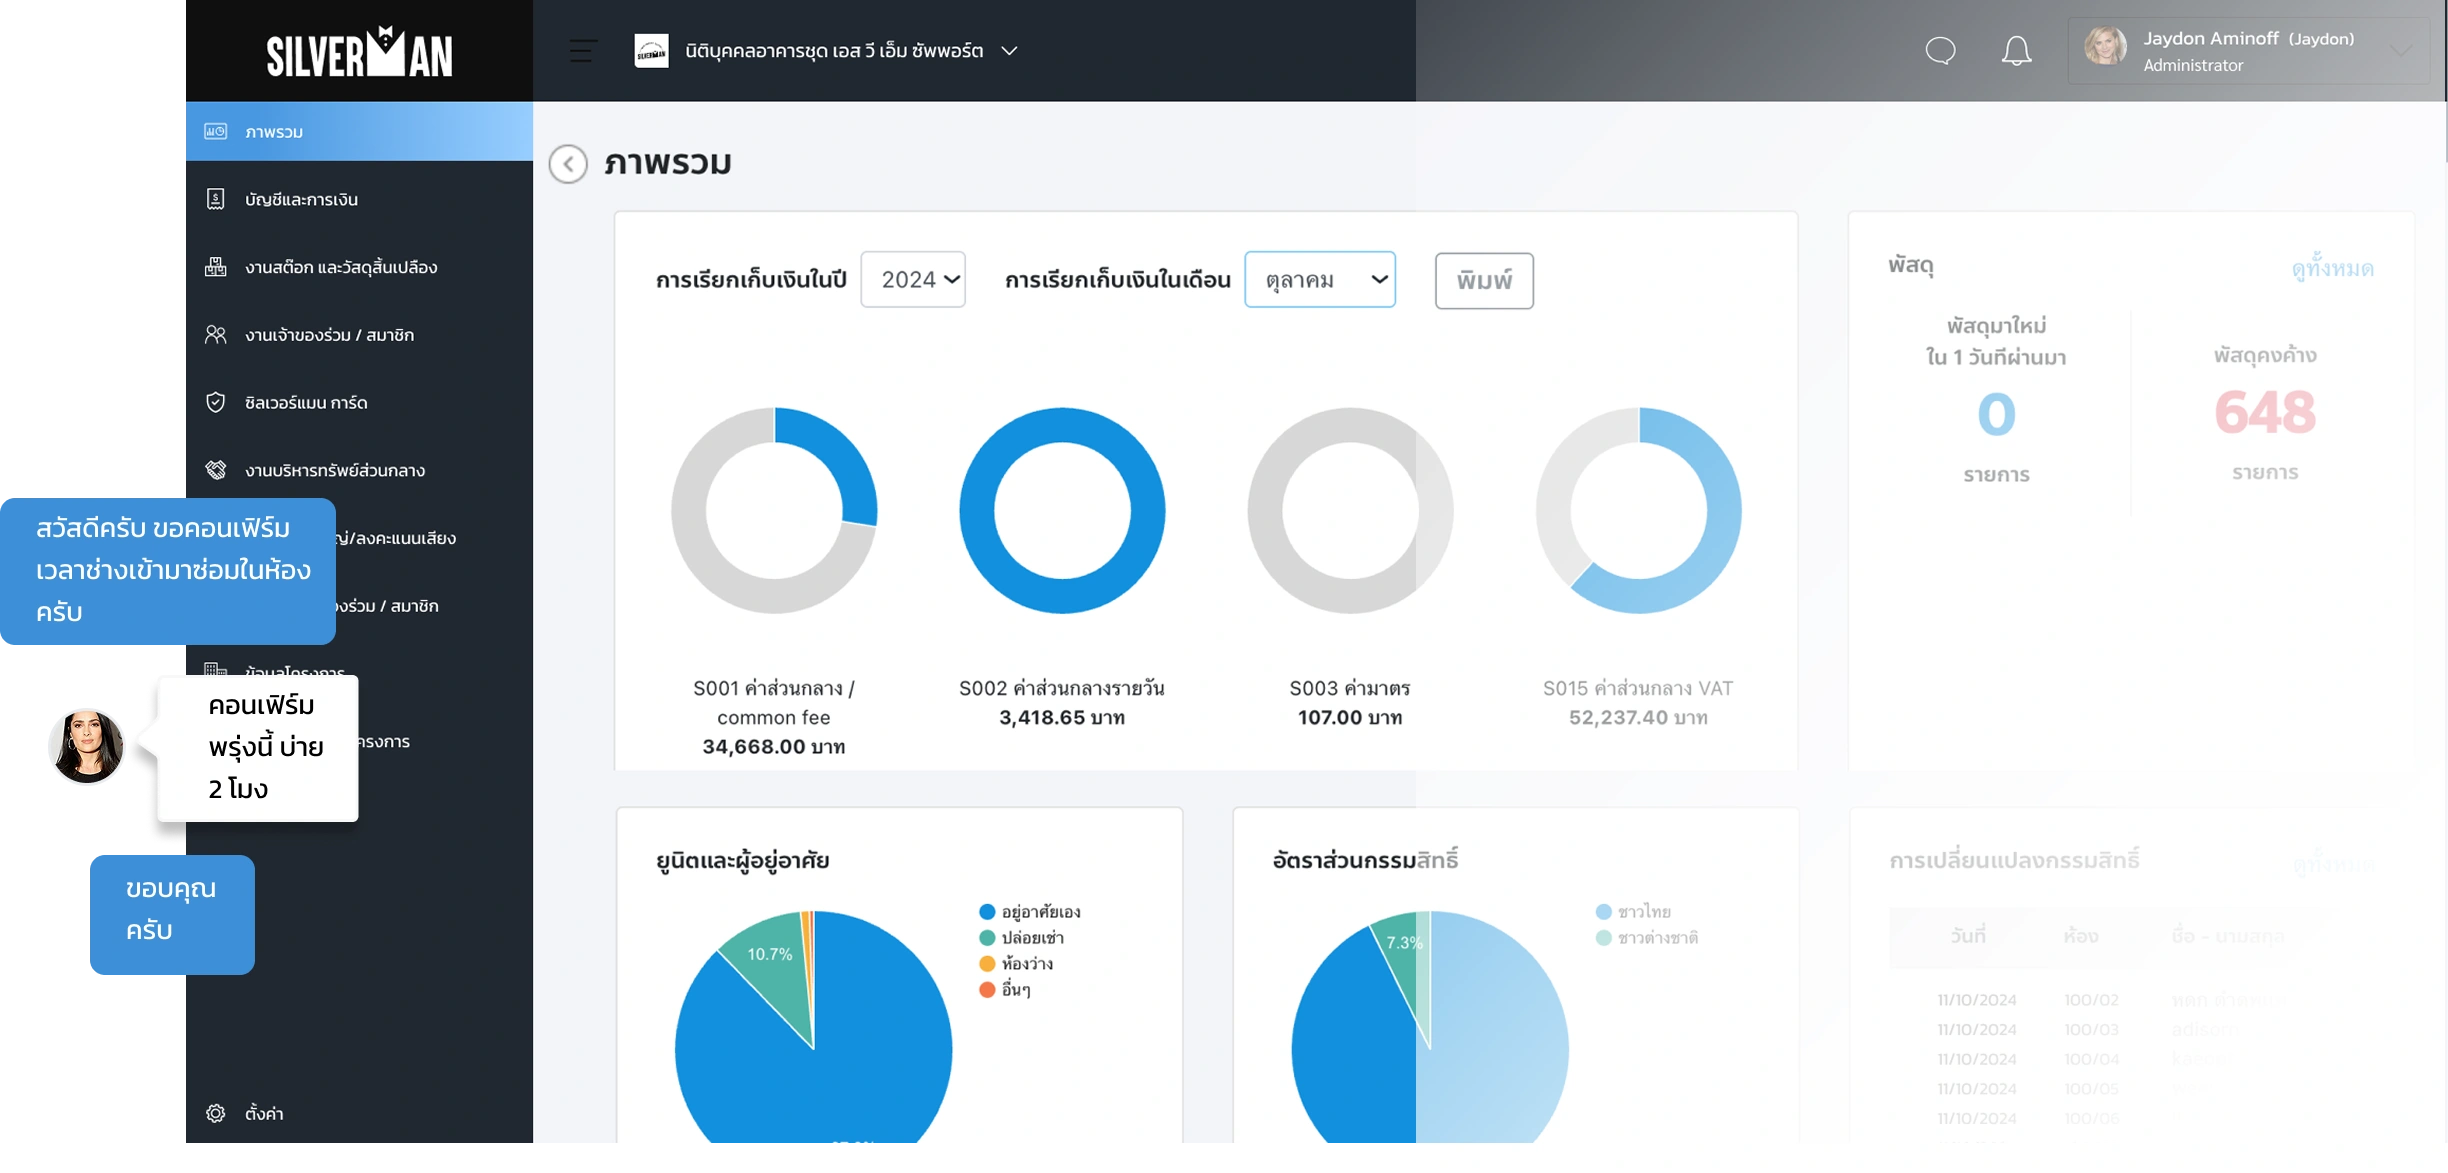Select ภาพรวม menu item
Viewport: 2448px width, 1173px height.
point(359,131)
